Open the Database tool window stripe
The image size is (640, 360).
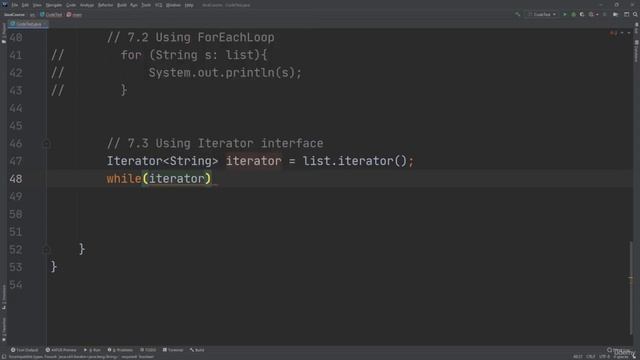636,51
